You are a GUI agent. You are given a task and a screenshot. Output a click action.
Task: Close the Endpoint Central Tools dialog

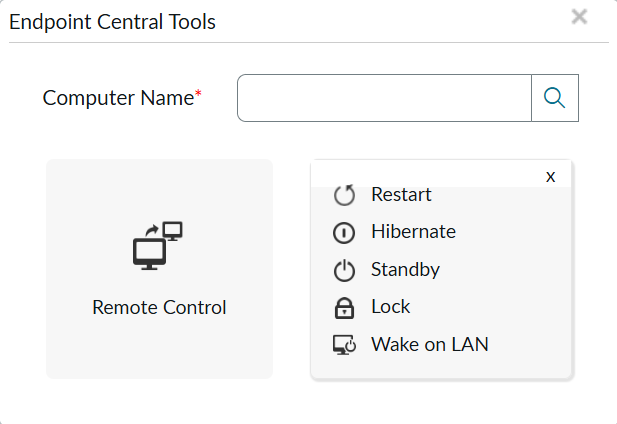coord(578,17)
